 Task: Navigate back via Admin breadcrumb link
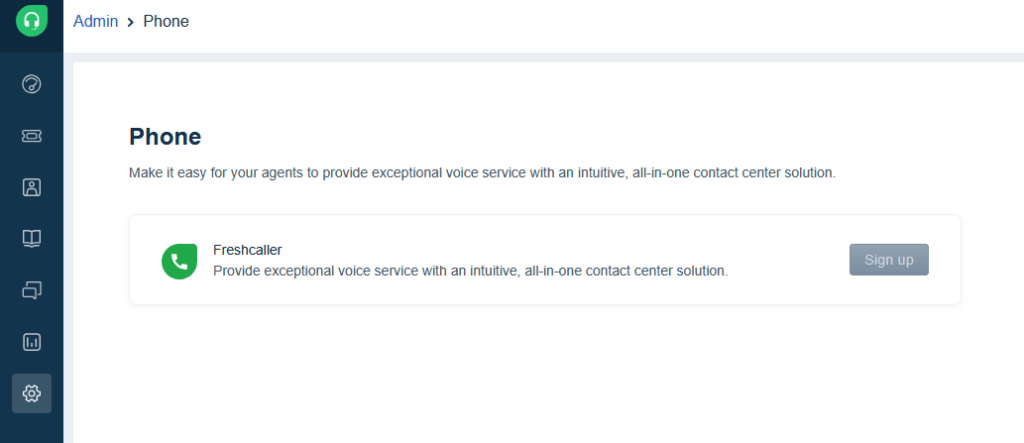click(95, 21)
